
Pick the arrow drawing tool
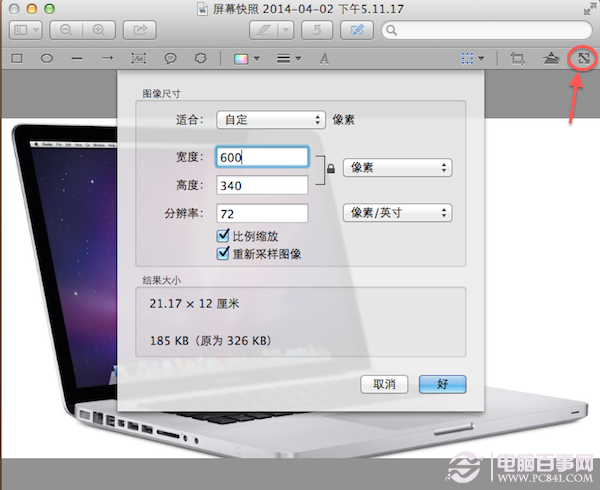pyautogui.click(x=107, y=59)
